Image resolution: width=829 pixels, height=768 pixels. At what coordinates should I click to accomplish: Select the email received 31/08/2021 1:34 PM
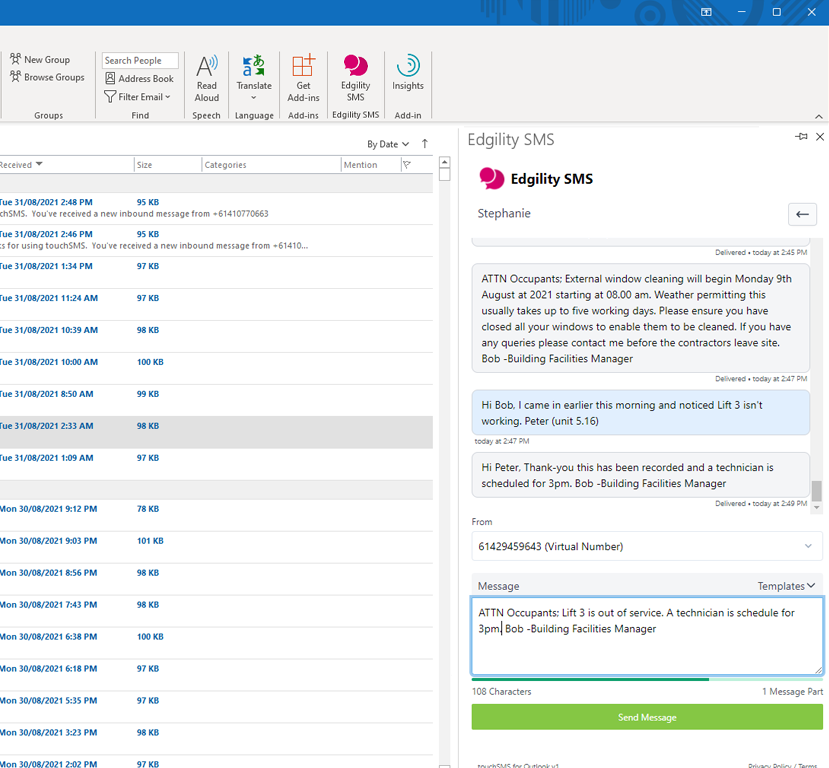point(216,272)
